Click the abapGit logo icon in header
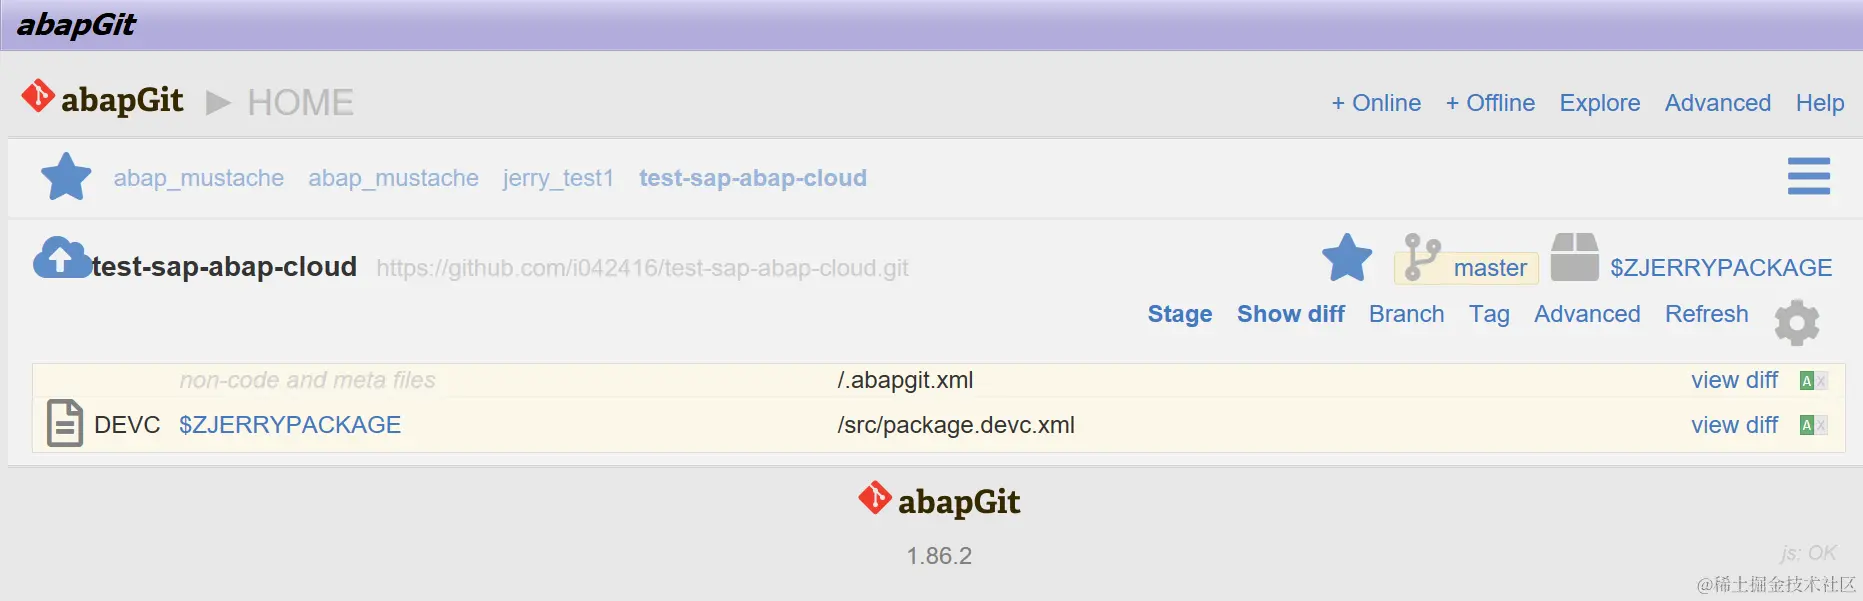The height and width of the screenshot is (601, 1863). tap(38, 97)
